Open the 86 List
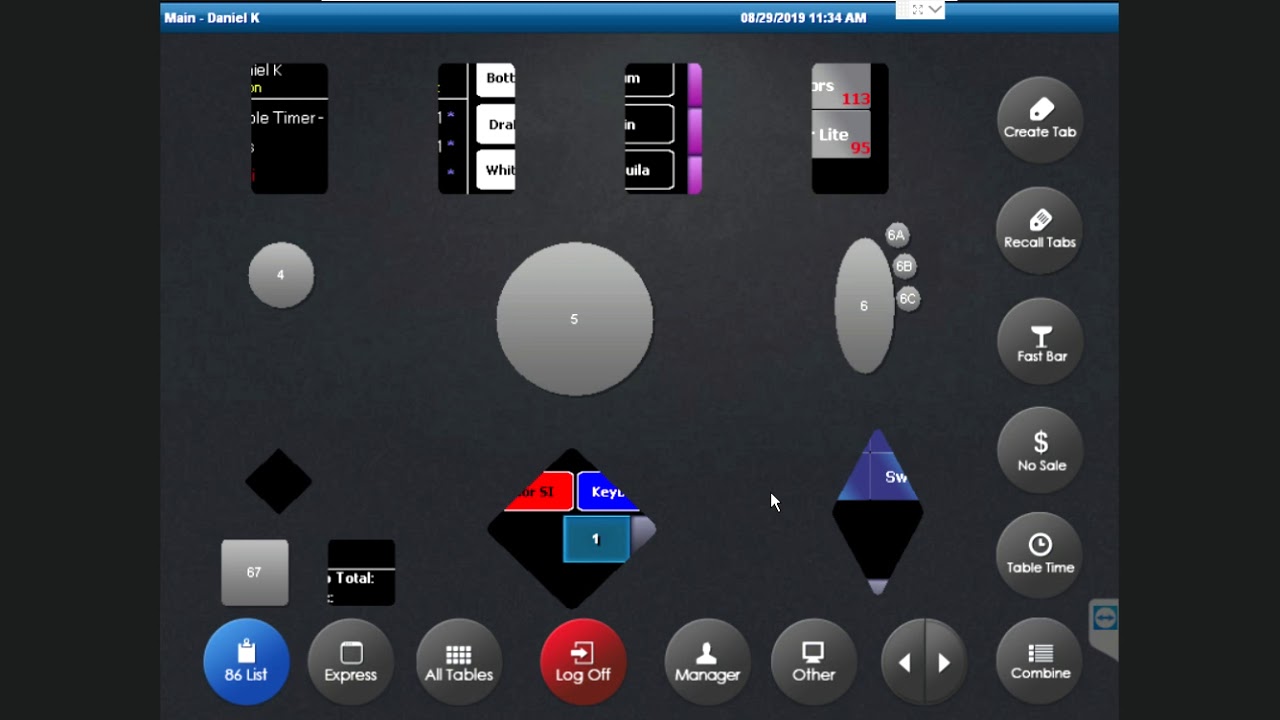This screenshot has width=1280, height=720. pyautogui.click(x=246, y=661)
